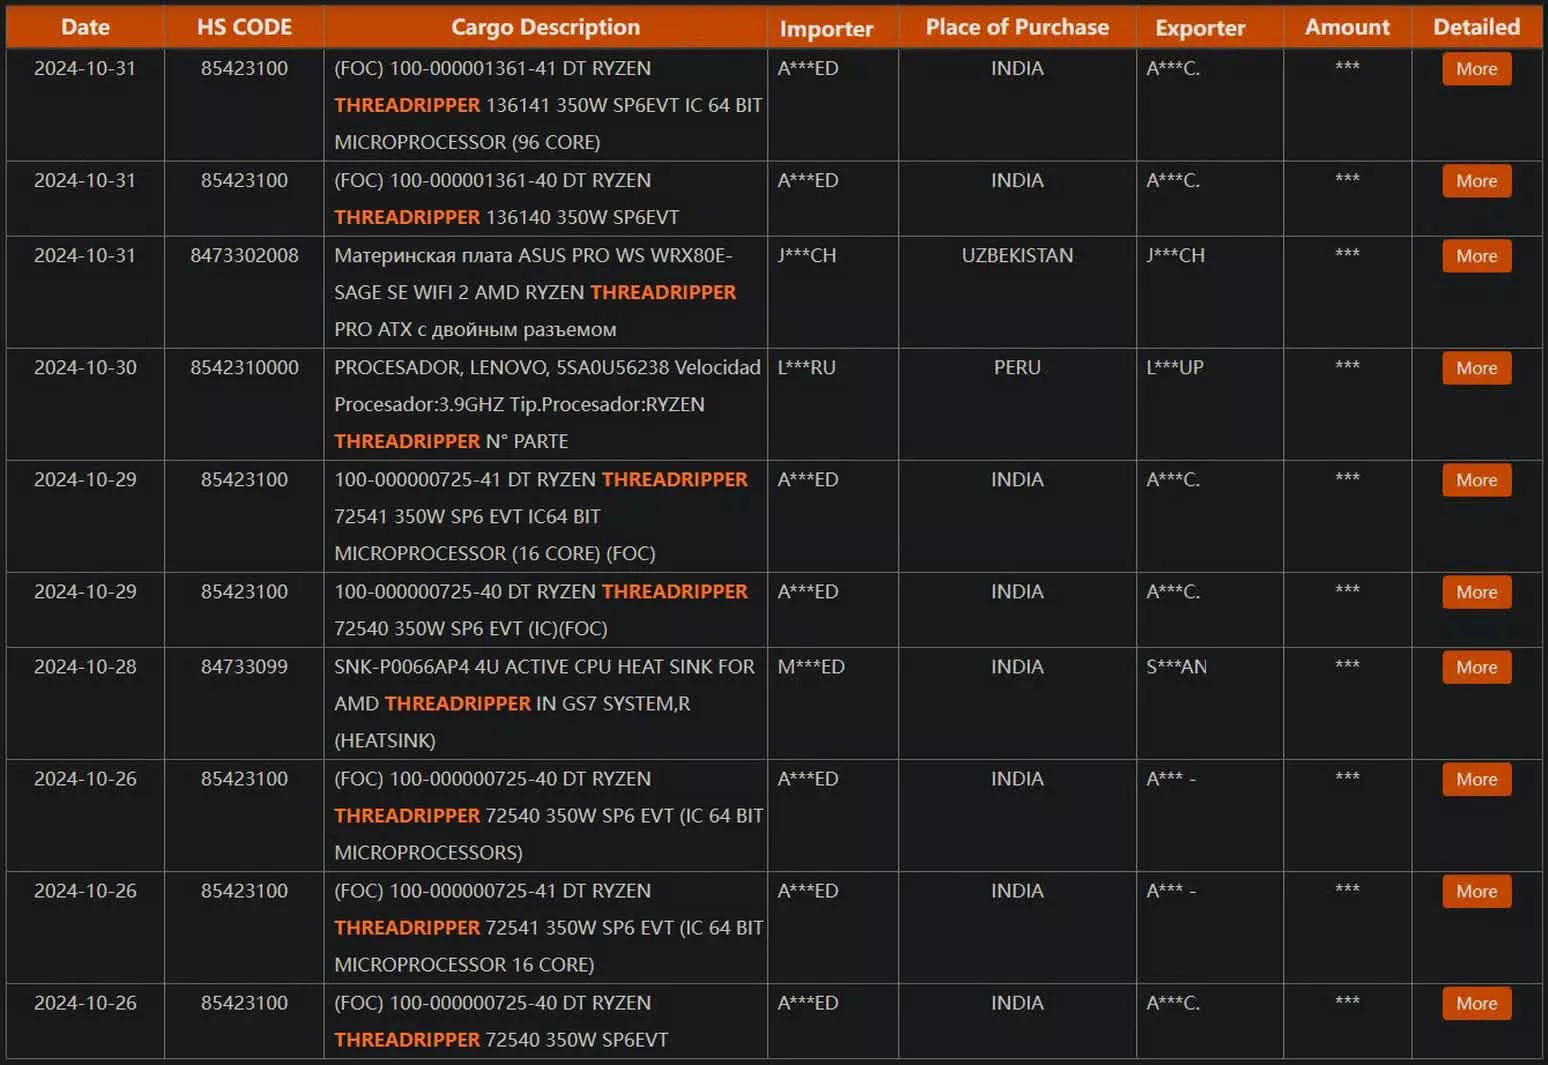Open More for the 136140 350W SP6EVT entry
The width and height of the screenshot is (1548, 1065).
[x=1476, y=181]
